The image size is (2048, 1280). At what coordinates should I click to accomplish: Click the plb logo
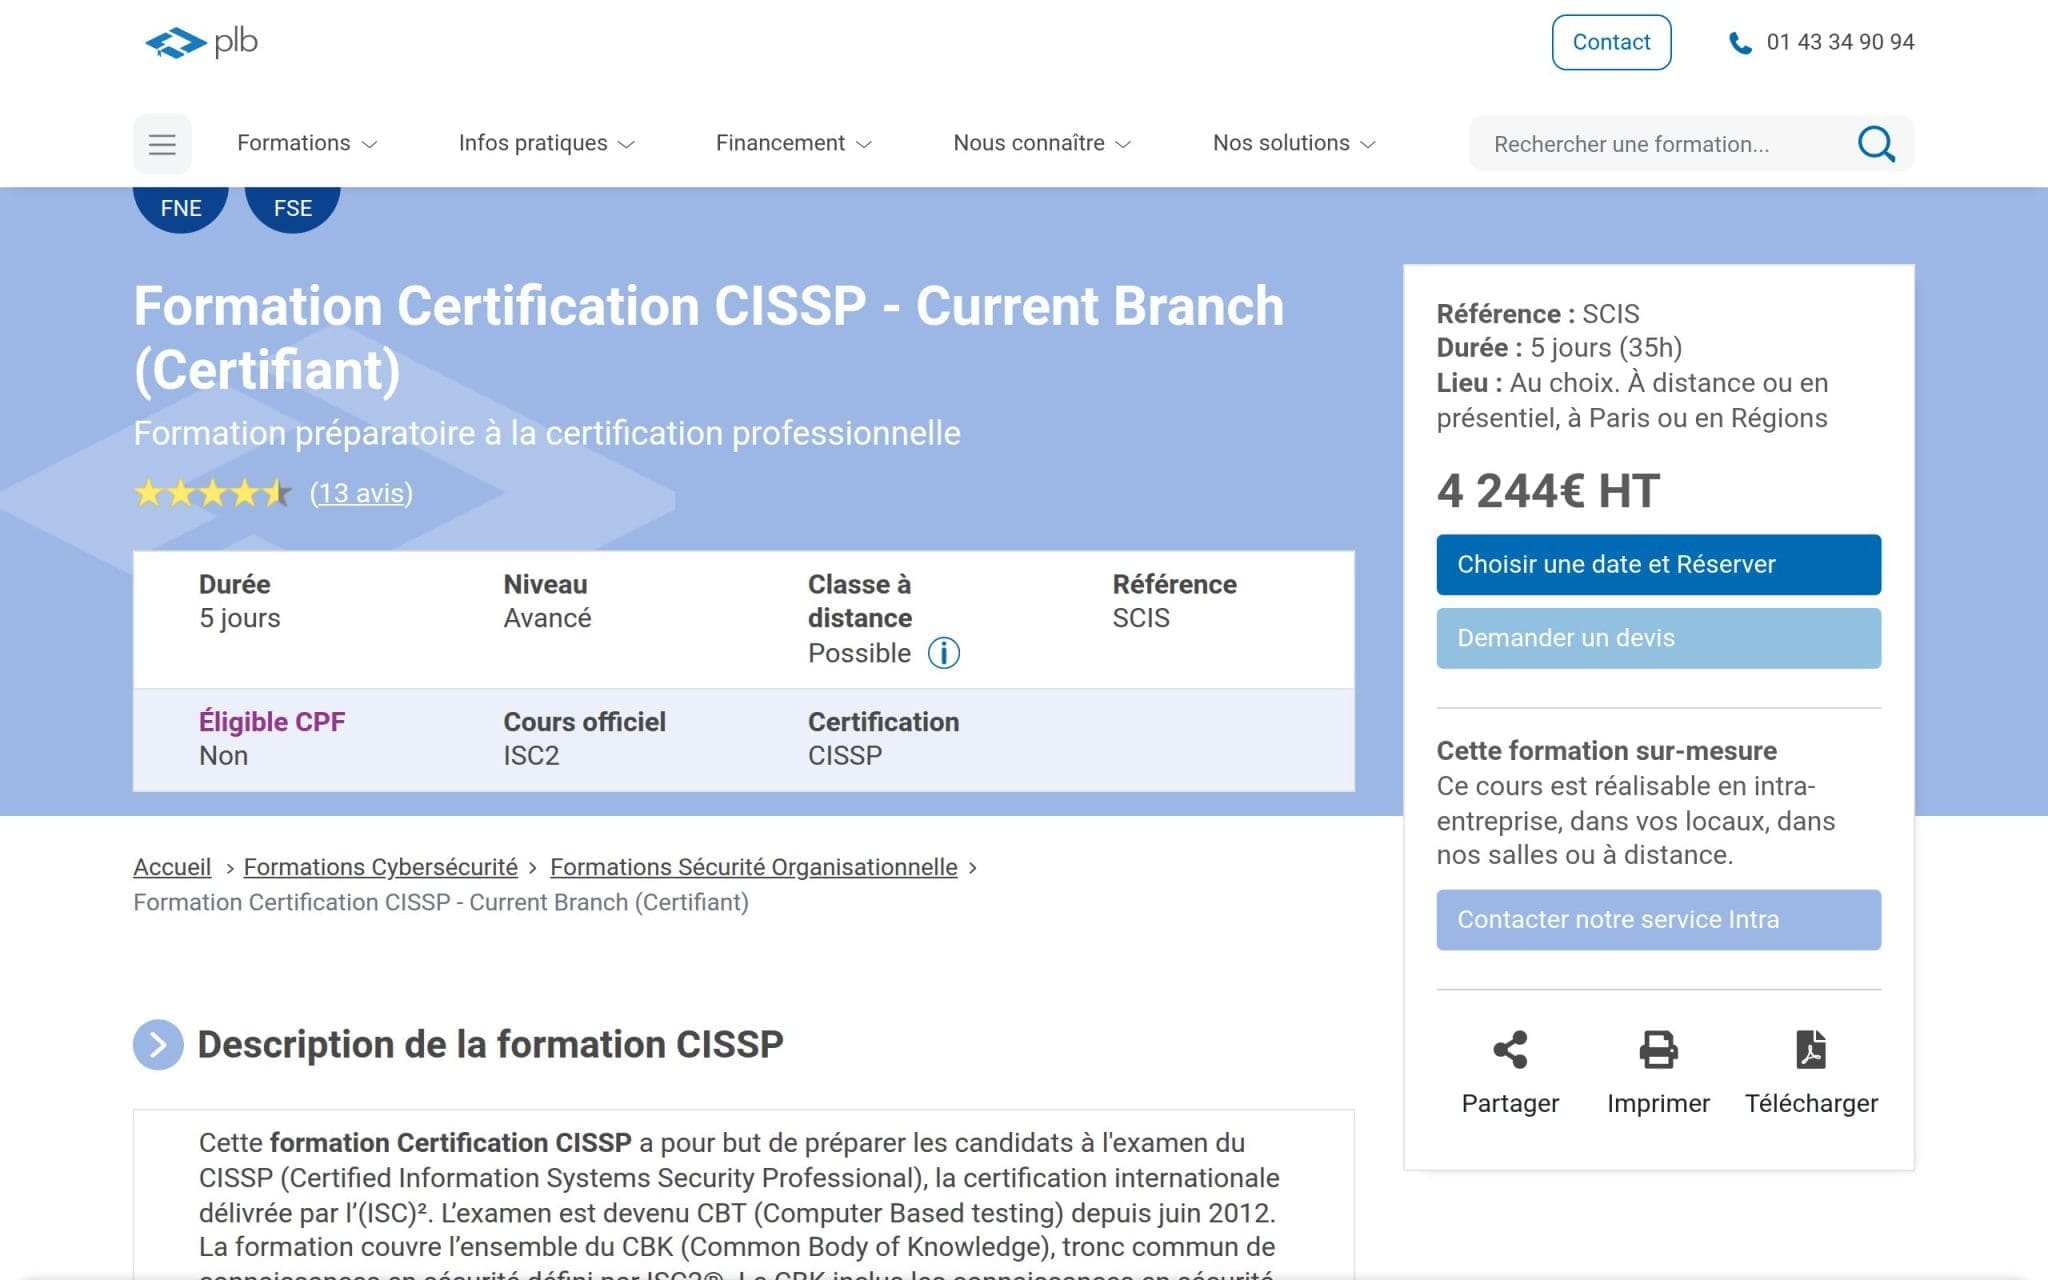(x=201, y=42)
